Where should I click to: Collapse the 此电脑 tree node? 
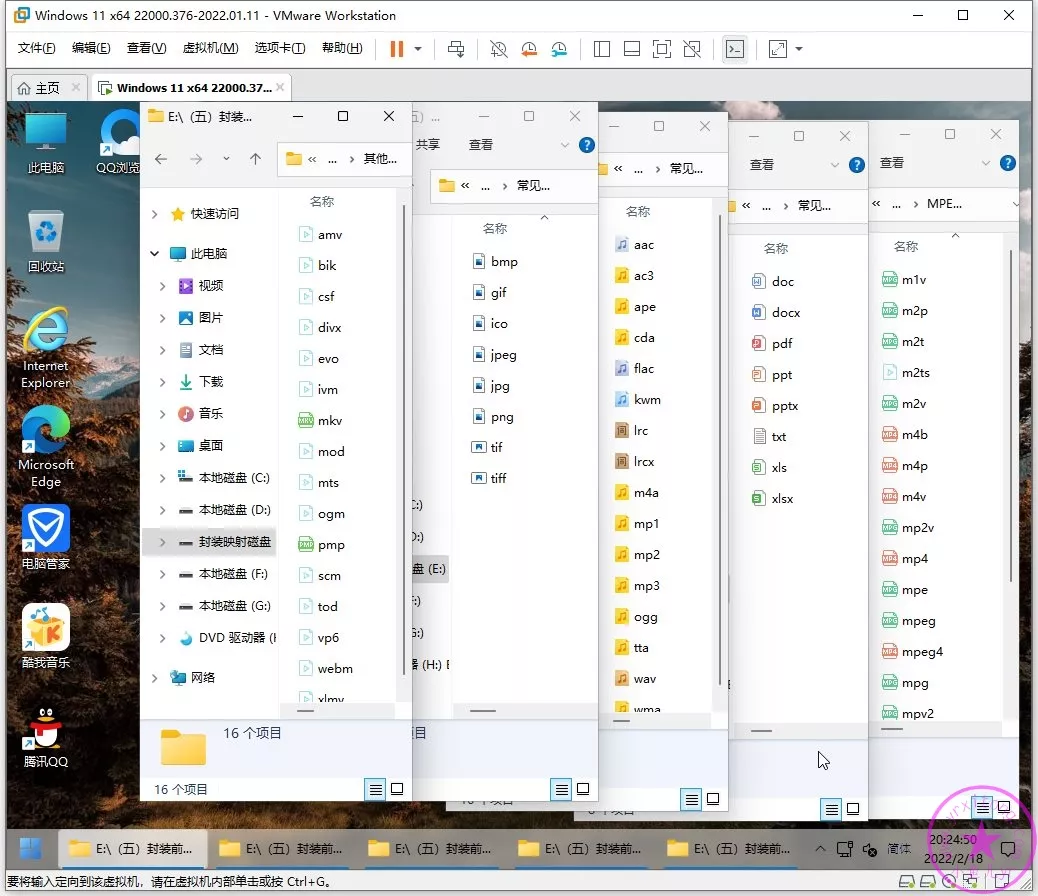pyautogui.click(x=154, y=254)
